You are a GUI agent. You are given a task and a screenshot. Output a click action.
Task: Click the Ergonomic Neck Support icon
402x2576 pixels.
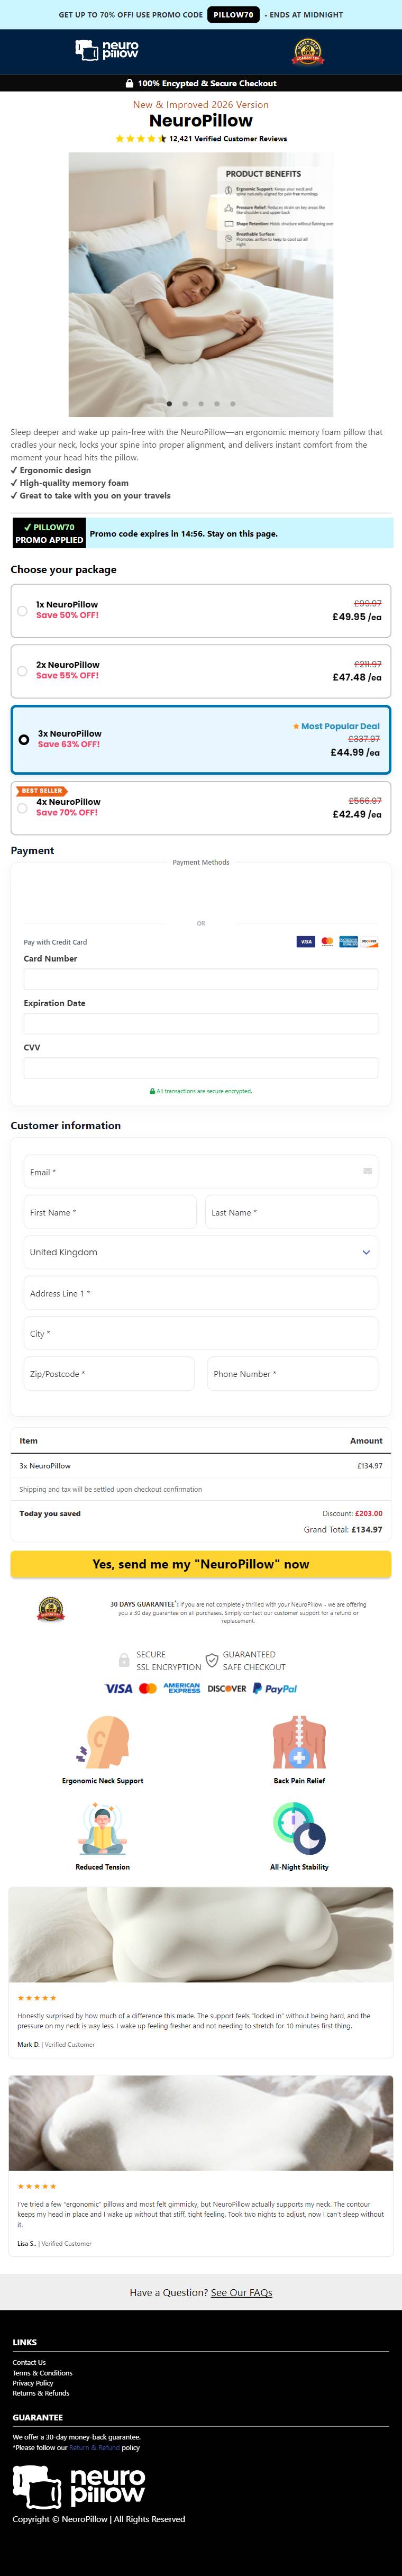click(103, 1742)
